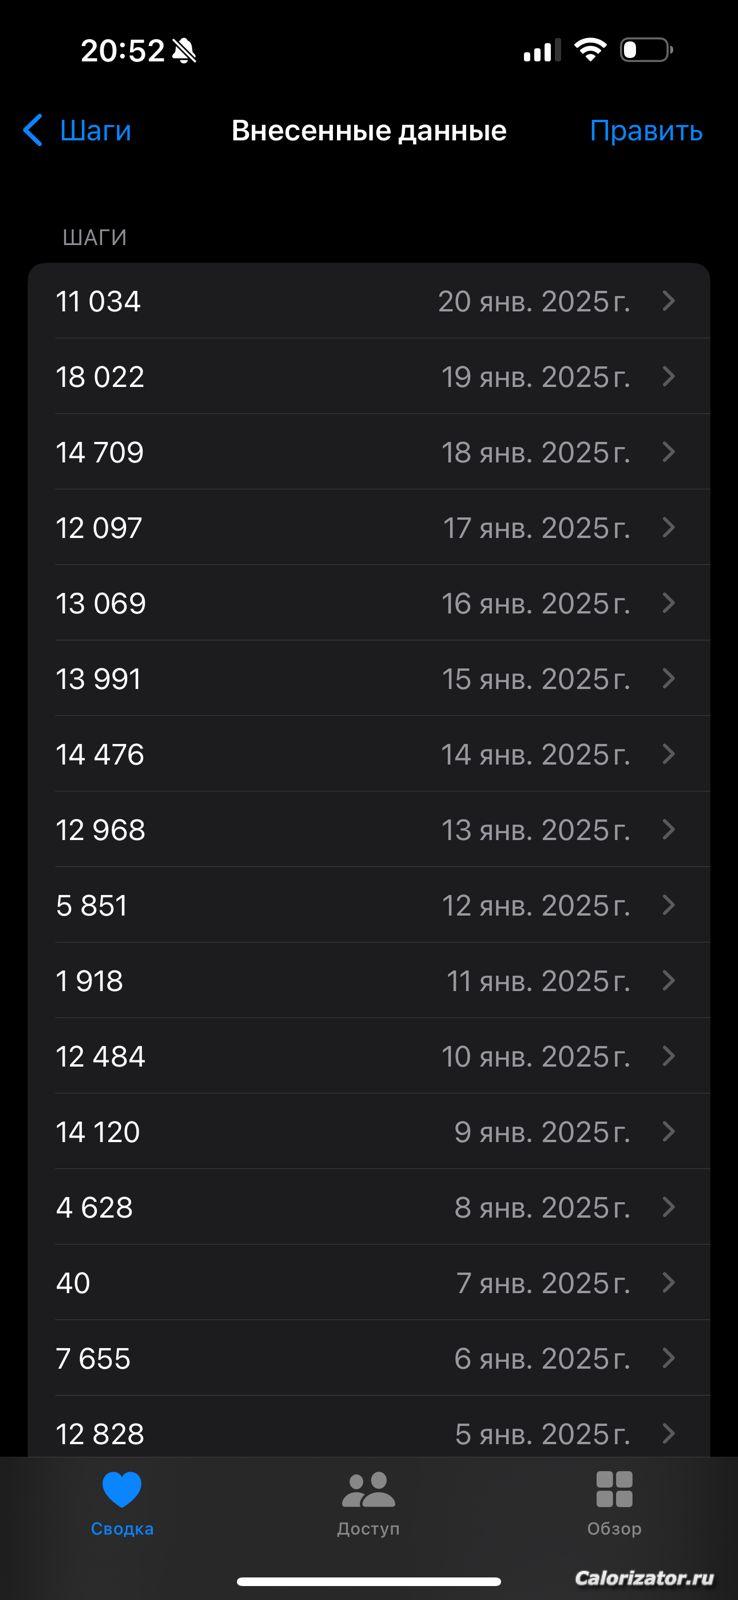
Task: Tap the cellular signal bars icon
Action: tap(542, 50)
